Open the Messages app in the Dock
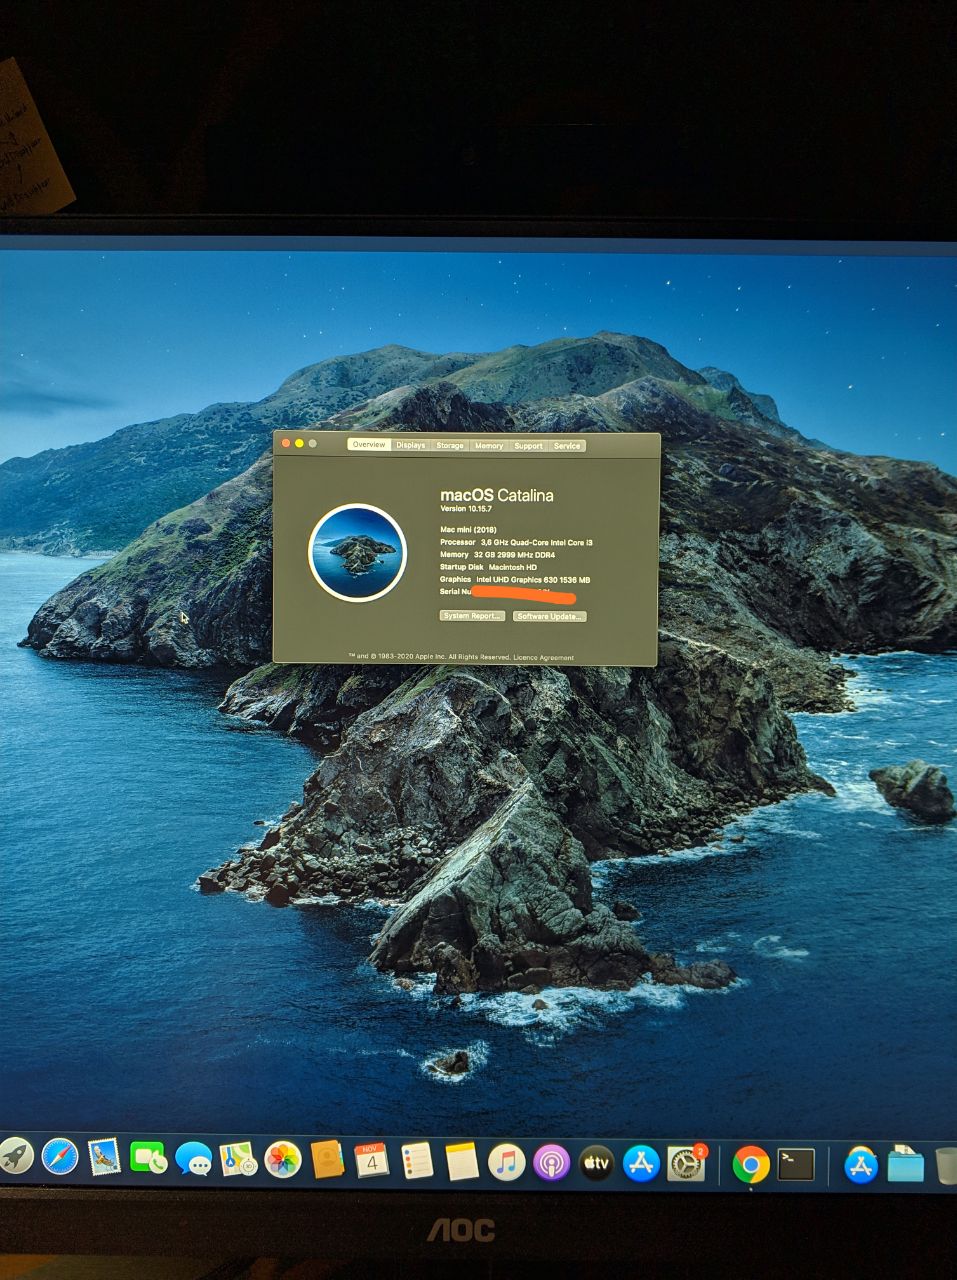This screenshot has height=1280, width=957. click(x=193, y=1160)
